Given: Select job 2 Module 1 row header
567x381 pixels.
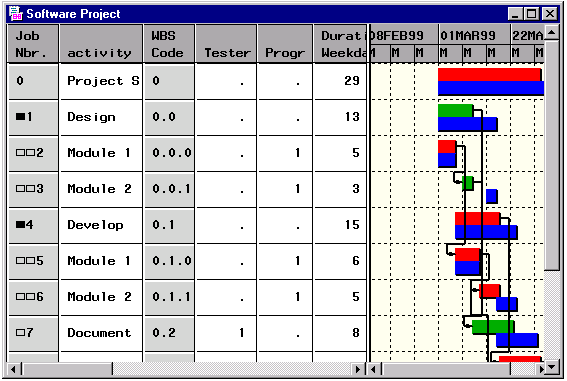Looking at the screenshot, I should point(33,153).
